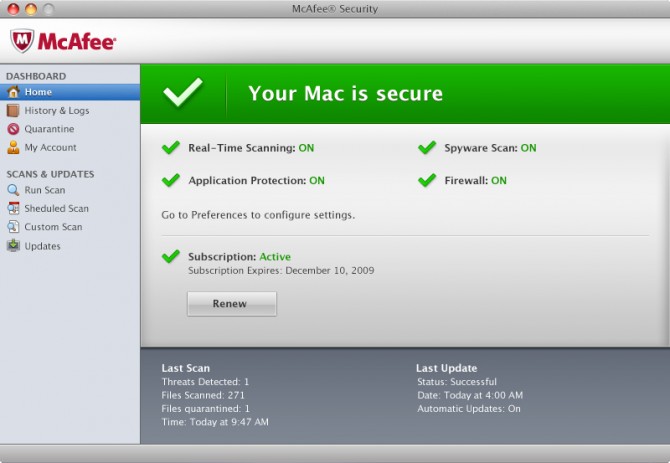The width and height of the screenshot is (670, 463).
Task: Click Real-Time Scanning ON status
Action: tap(306, 148)
